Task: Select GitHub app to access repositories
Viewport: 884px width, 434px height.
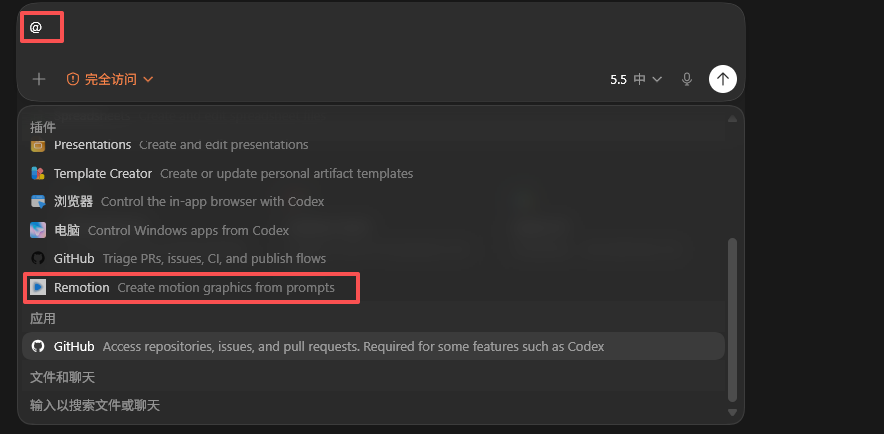Action: coord(373,346)
